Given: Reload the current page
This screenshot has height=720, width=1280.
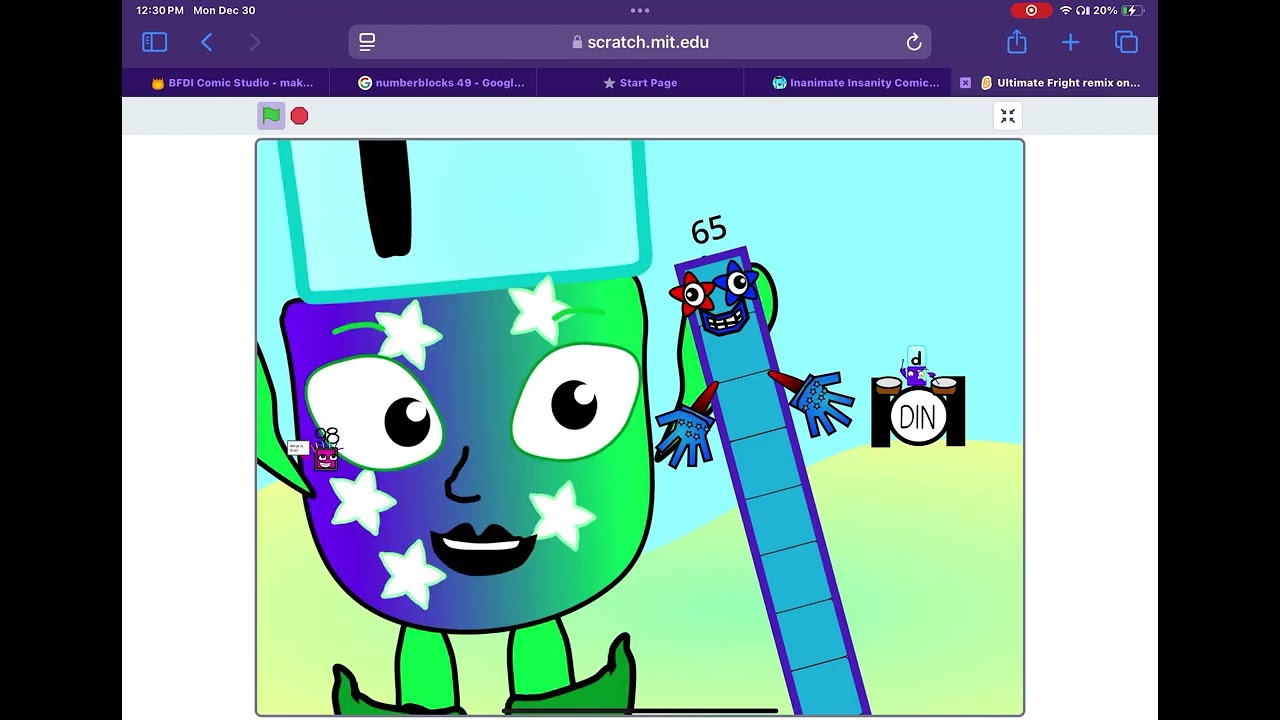Looking at the screenshot, I should 914,42.
